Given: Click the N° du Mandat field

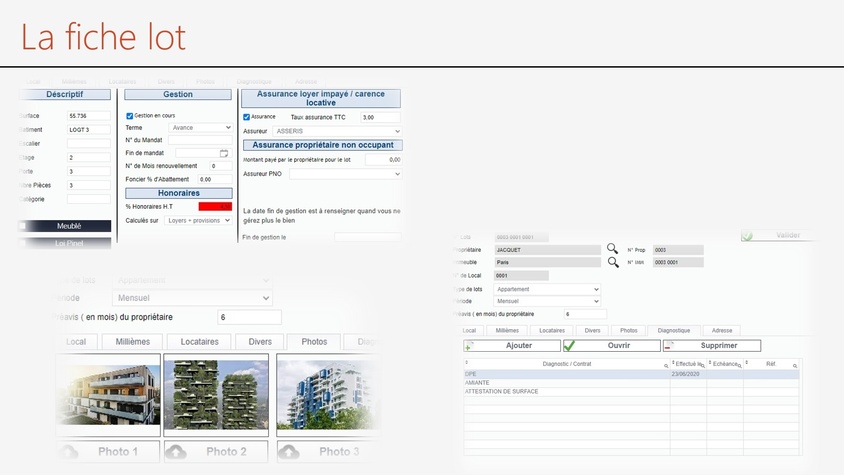Looking at the screenshot, I should pos(200,140).
